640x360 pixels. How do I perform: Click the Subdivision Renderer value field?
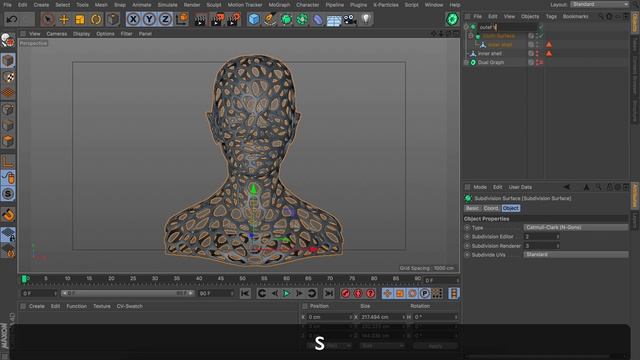pyautogui.click(x=542, y=246)
